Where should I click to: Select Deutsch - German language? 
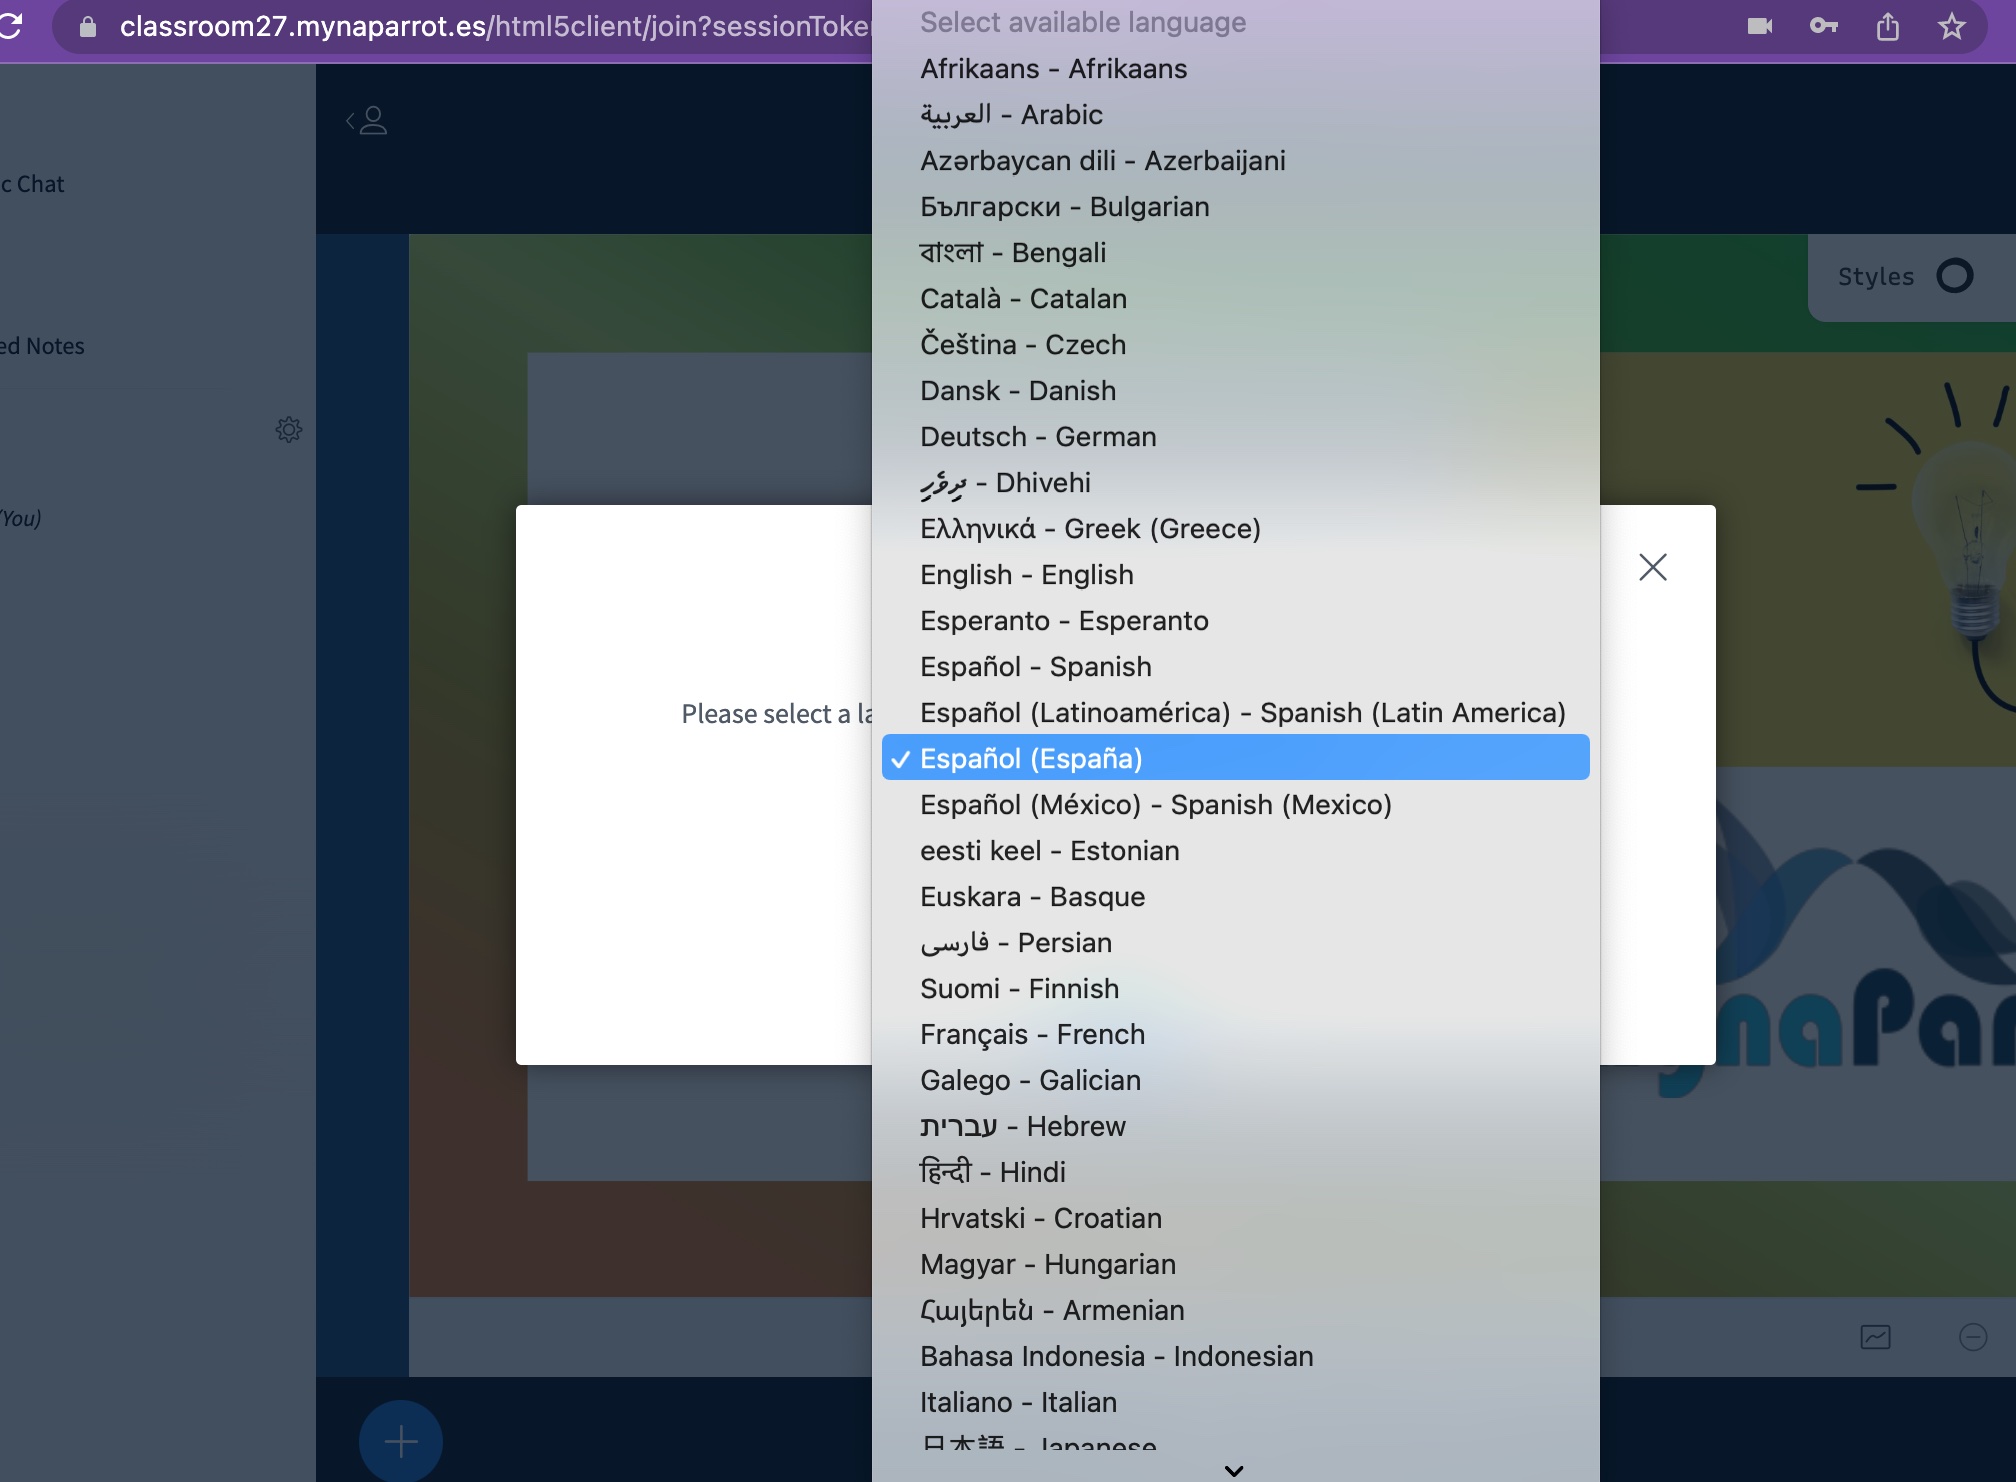[1038, 437]
